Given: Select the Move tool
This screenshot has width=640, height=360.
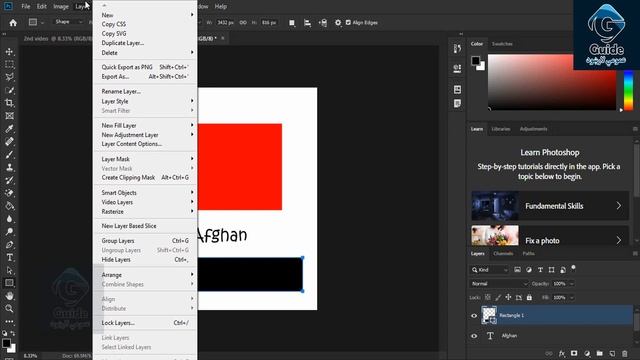Looking at the screenshot, I should point(9,52).
